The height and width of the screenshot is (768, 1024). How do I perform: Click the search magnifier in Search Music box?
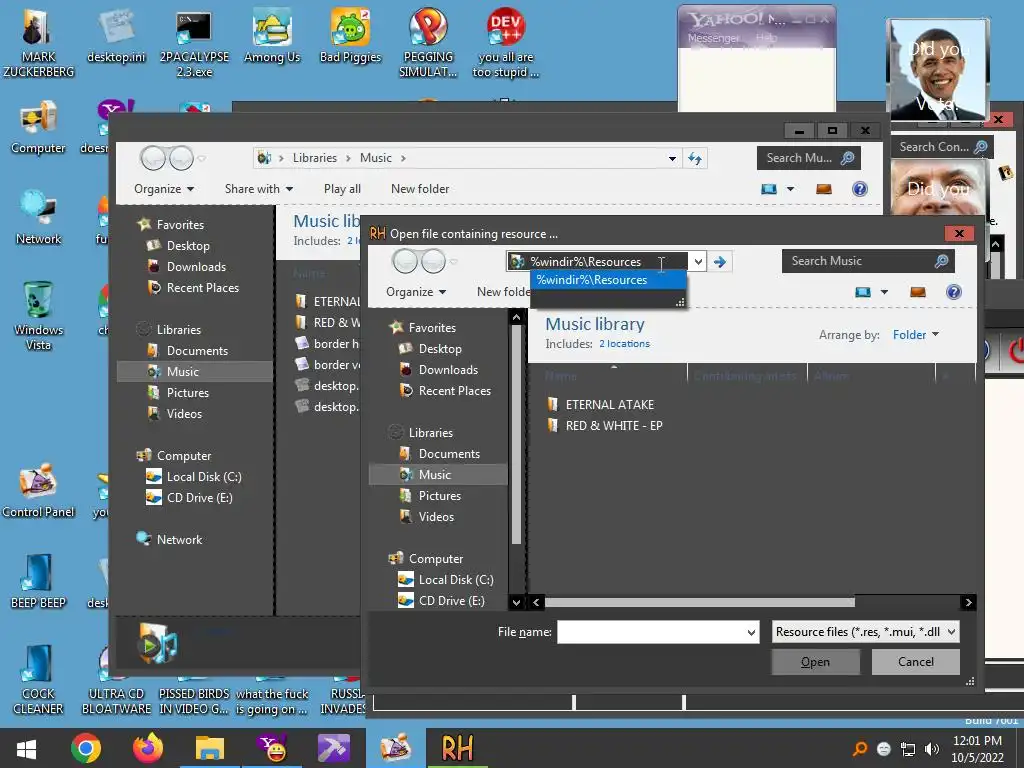click(x=941, y=261)
